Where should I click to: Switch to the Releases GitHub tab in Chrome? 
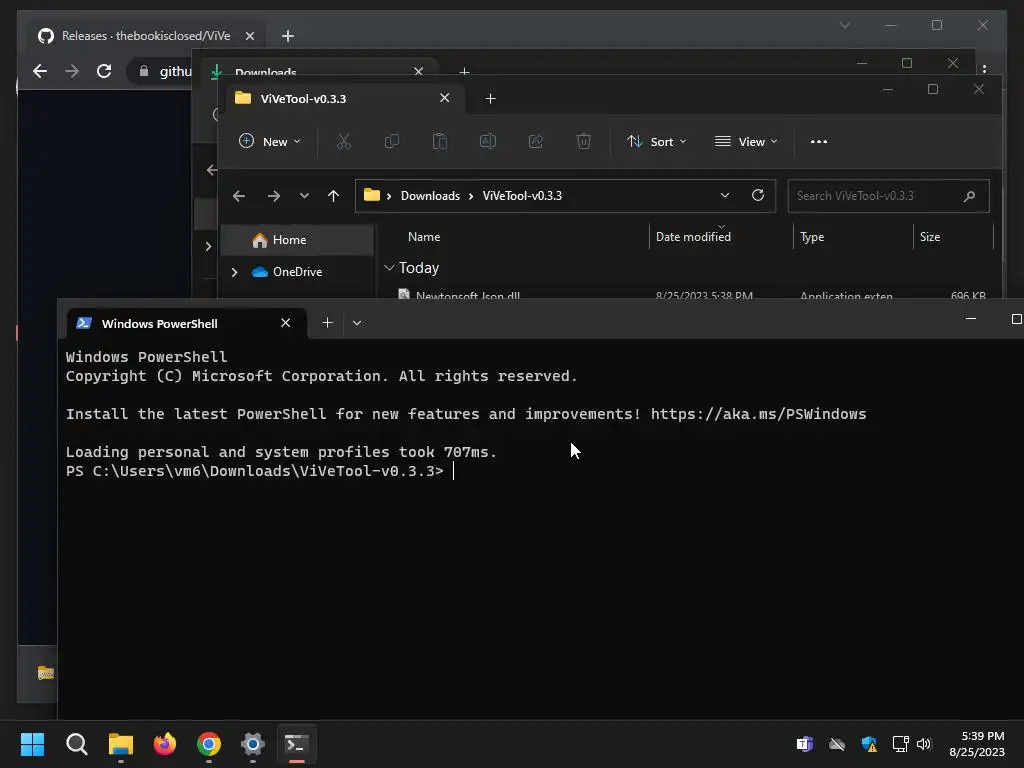click(146, 36)
